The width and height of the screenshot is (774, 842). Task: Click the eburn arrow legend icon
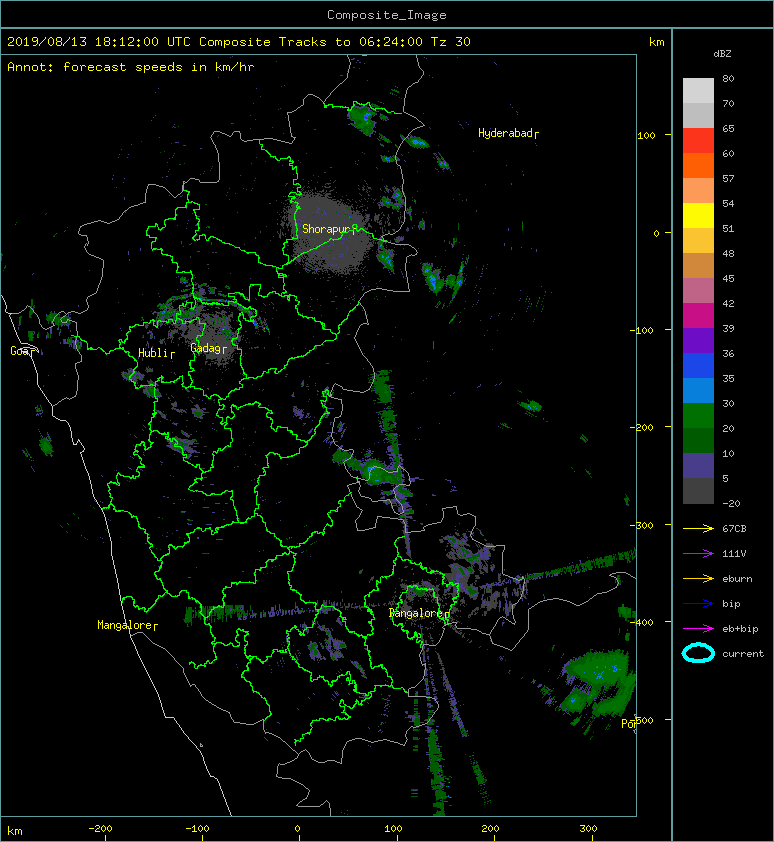tap(698, 579)
